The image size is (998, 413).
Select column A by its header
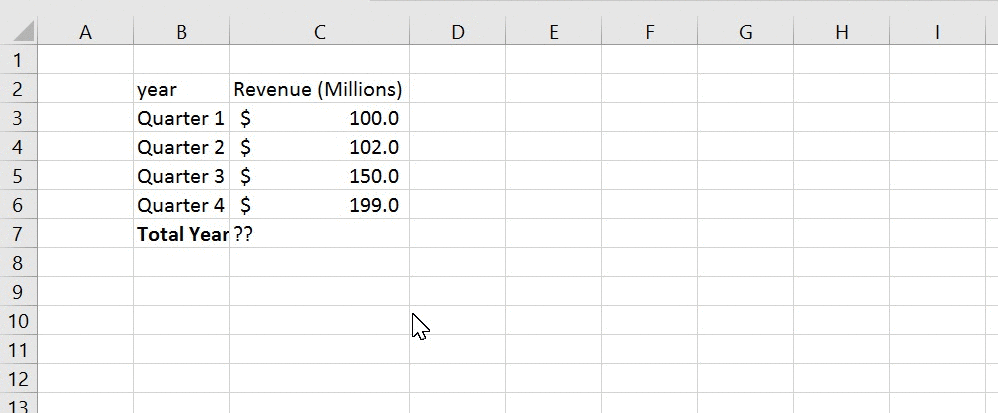pos(85,32)
